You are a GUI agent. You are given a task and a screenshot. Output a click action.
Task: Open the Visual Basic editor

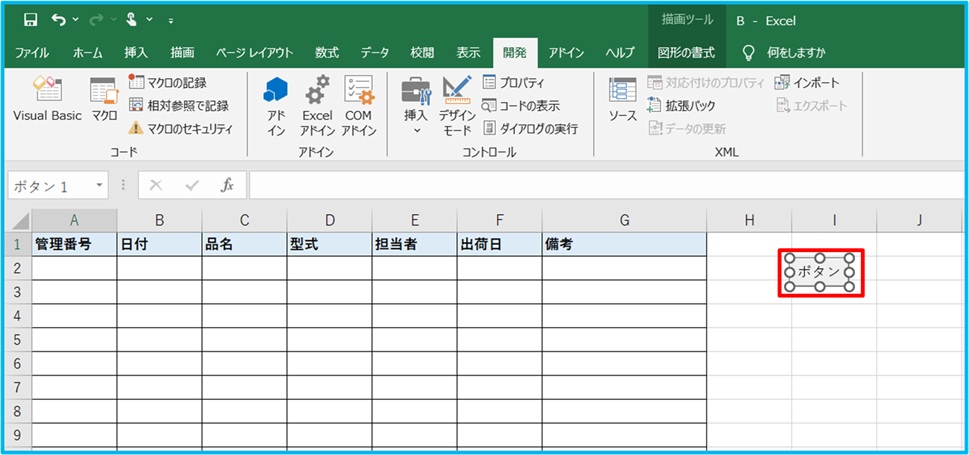(46, 100)
